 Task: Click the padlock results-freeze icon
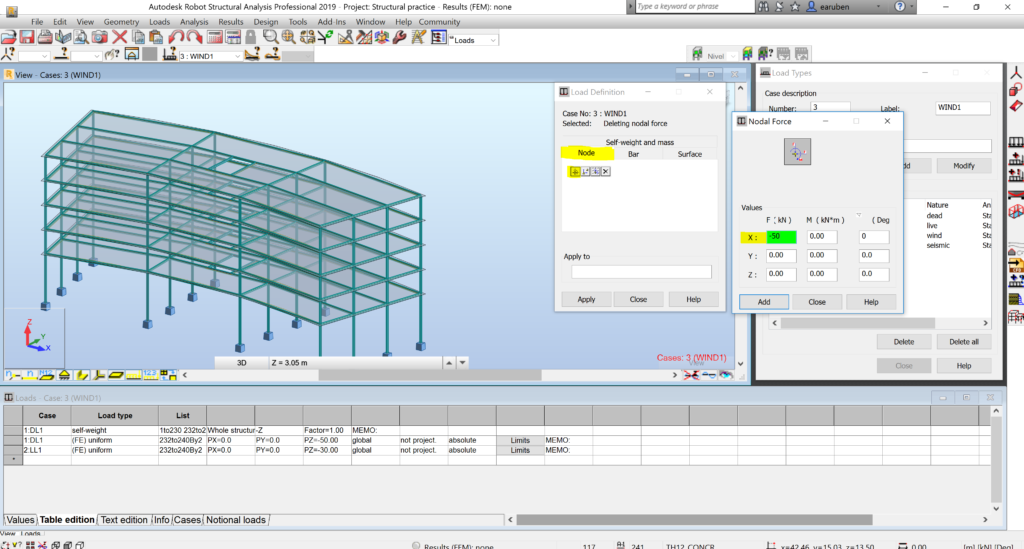[251, 38]
